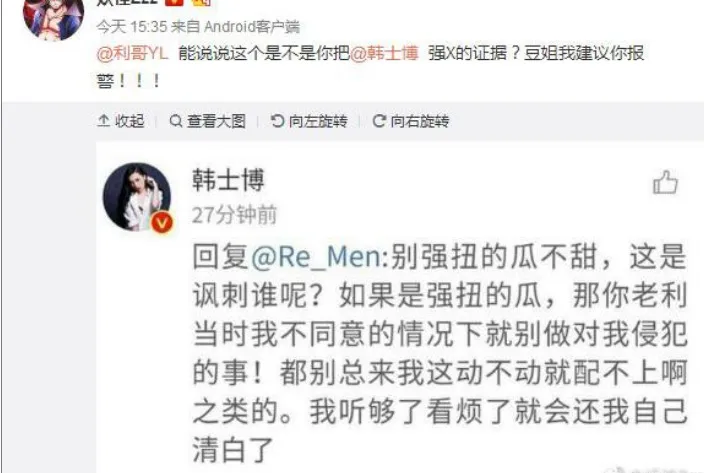Click the poster's username above the timestamp

[127, 2]
